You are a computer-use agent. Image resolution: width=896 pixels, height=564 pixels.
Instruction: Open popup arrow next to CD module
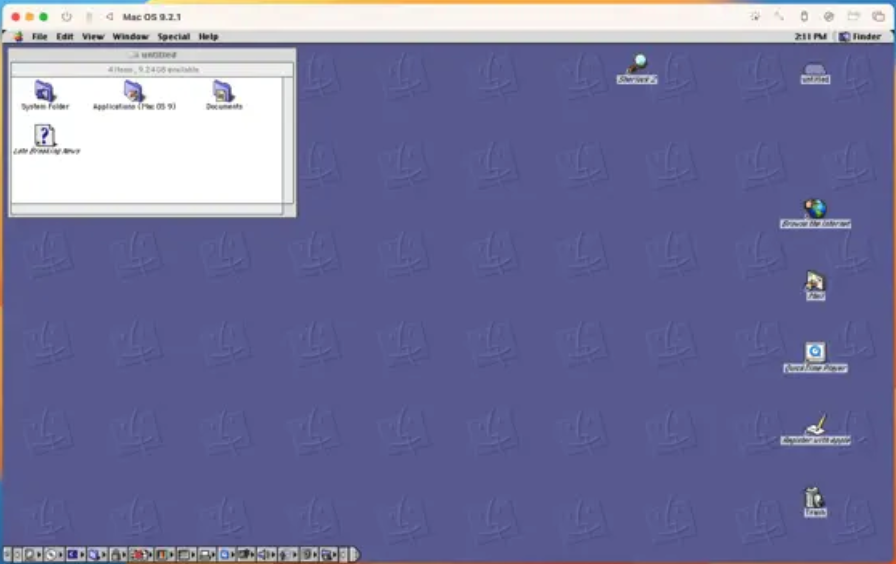point(61,554)
